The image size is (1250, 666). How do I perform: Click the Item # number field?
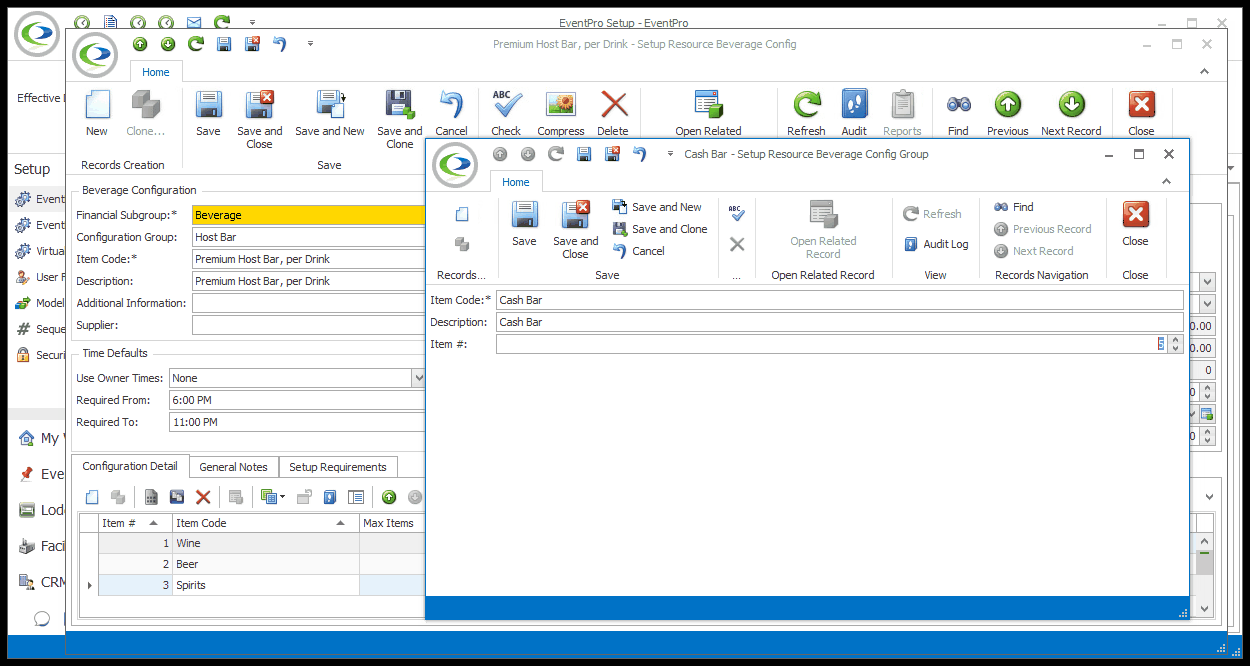point(831,344)
